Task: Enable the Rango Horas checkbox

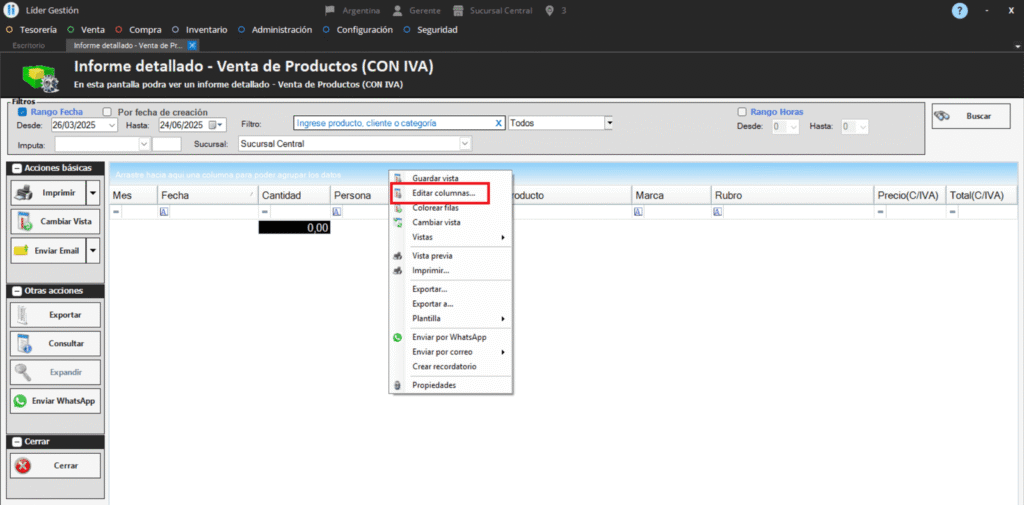Action: coord(742,112)
